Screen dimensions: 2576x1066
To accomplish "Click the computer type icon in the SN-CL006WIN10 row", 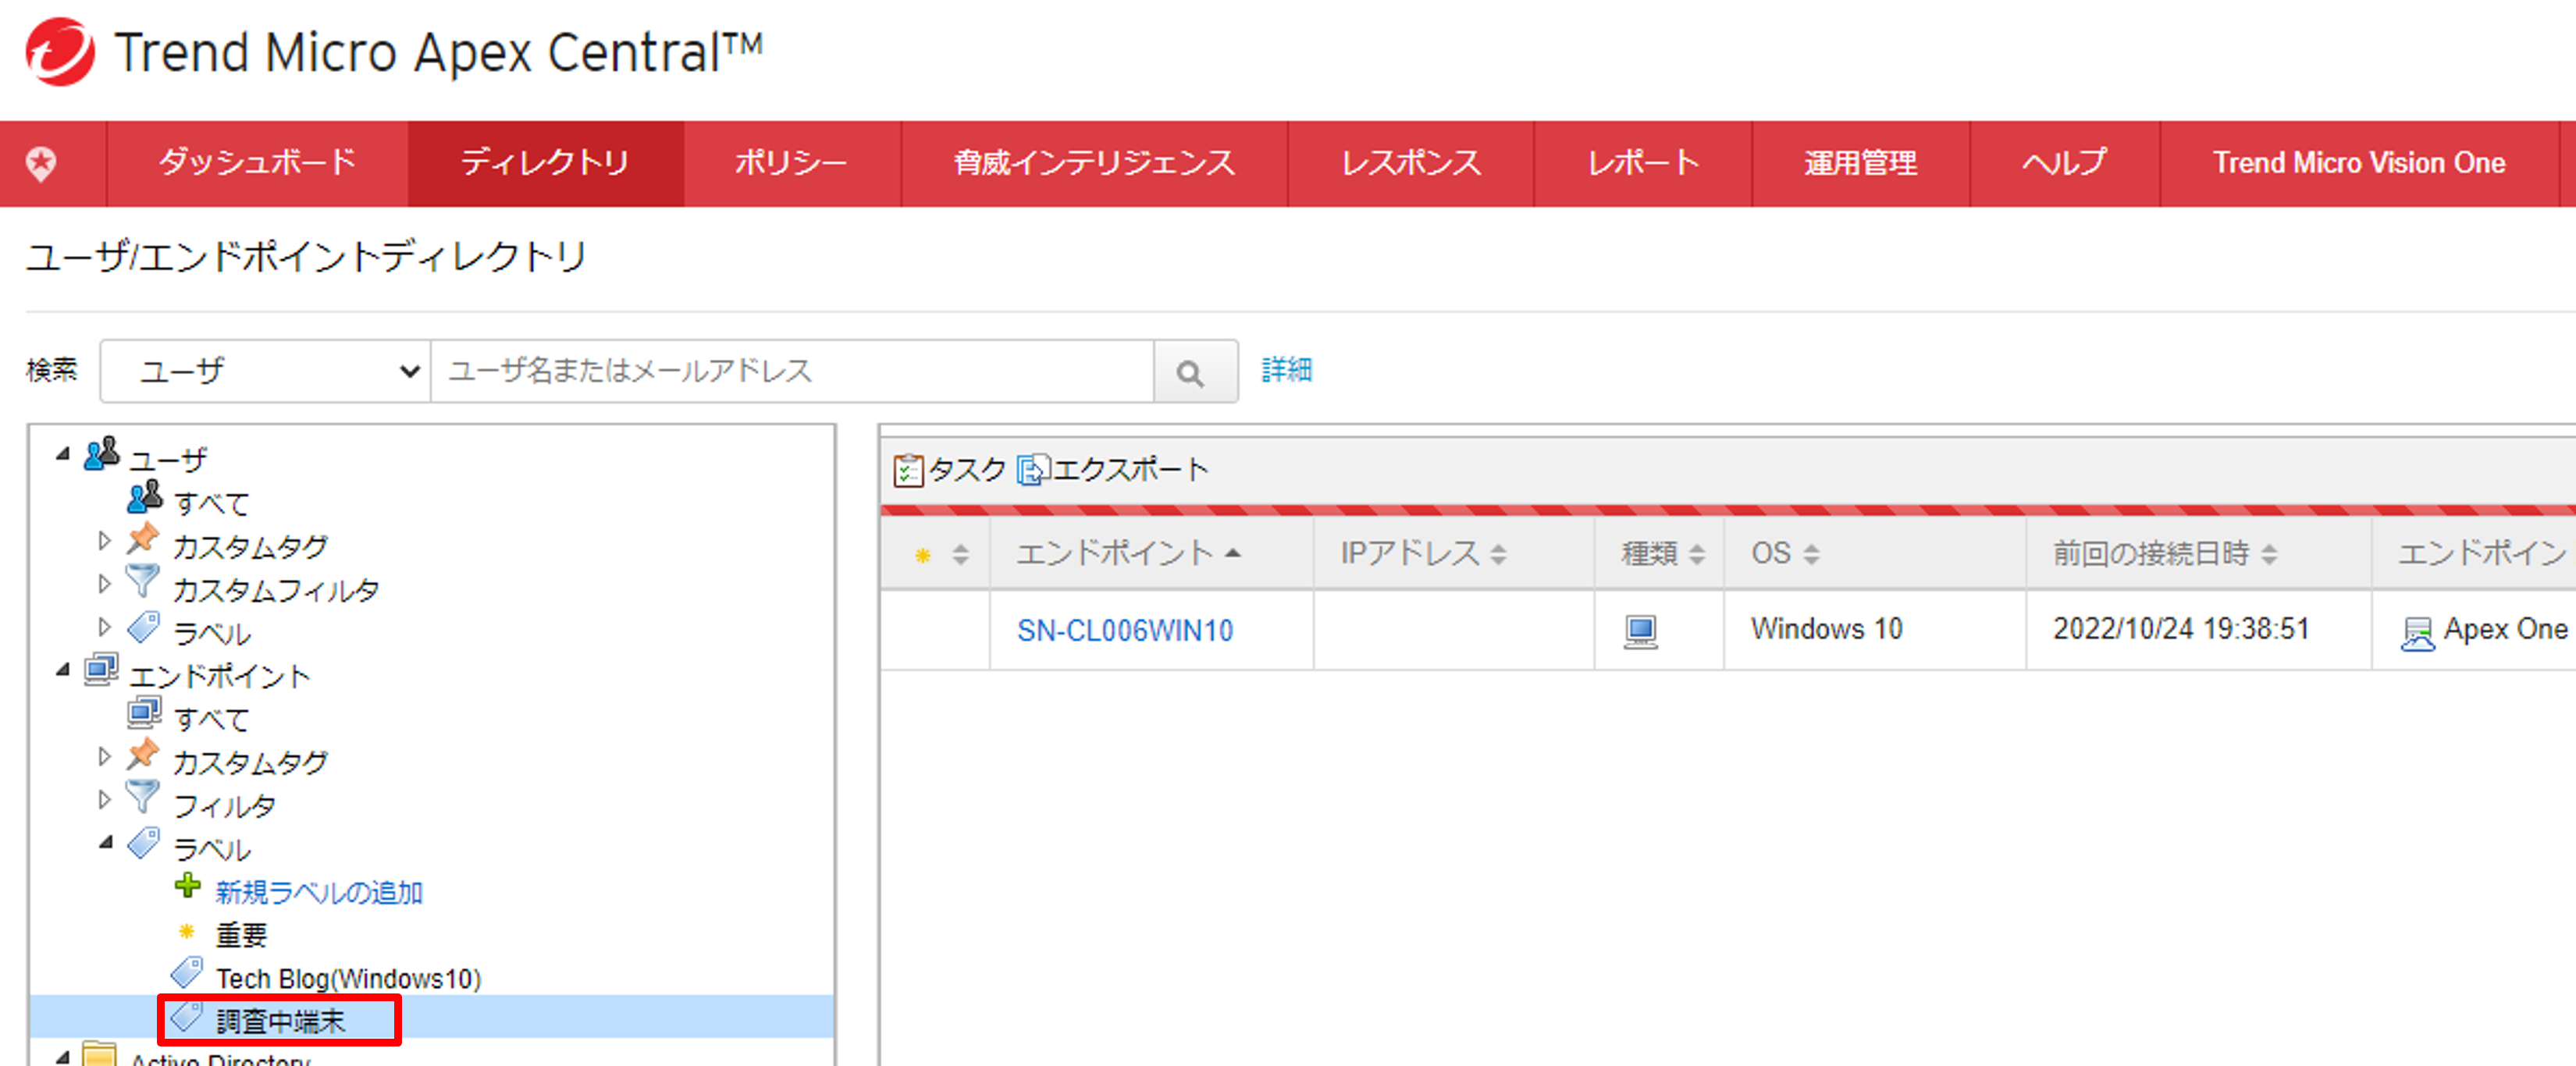I will [1640, 631].
